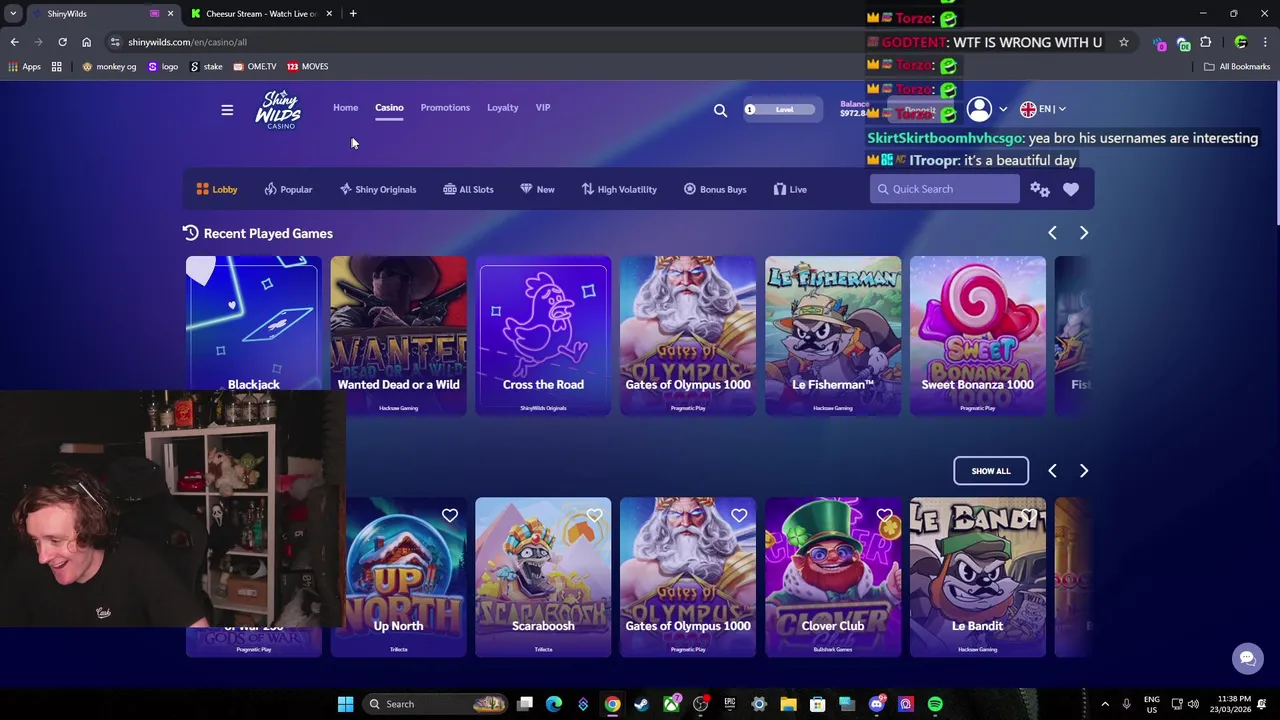
Task: Open the Cross the Road game
Action: coord(543,335)
